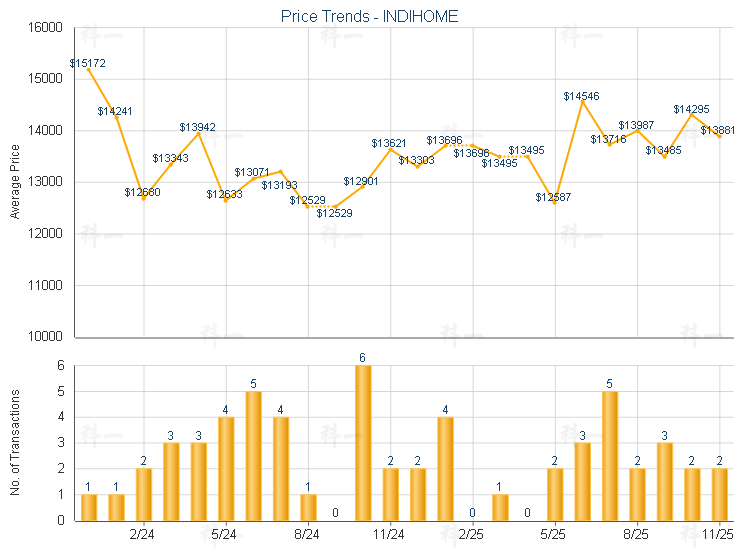The height and width of the screenshot is (550, 740).
Task: Click the chart title Price Trends - INDIHOME
Action: pyautogui.click(x=370, y=17)
